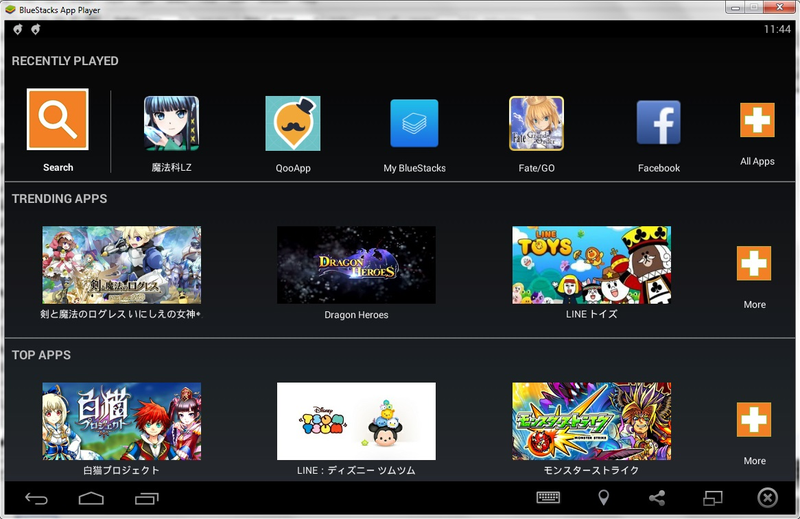
Task: Open All Apps plus icon
Action: point(757,120)
